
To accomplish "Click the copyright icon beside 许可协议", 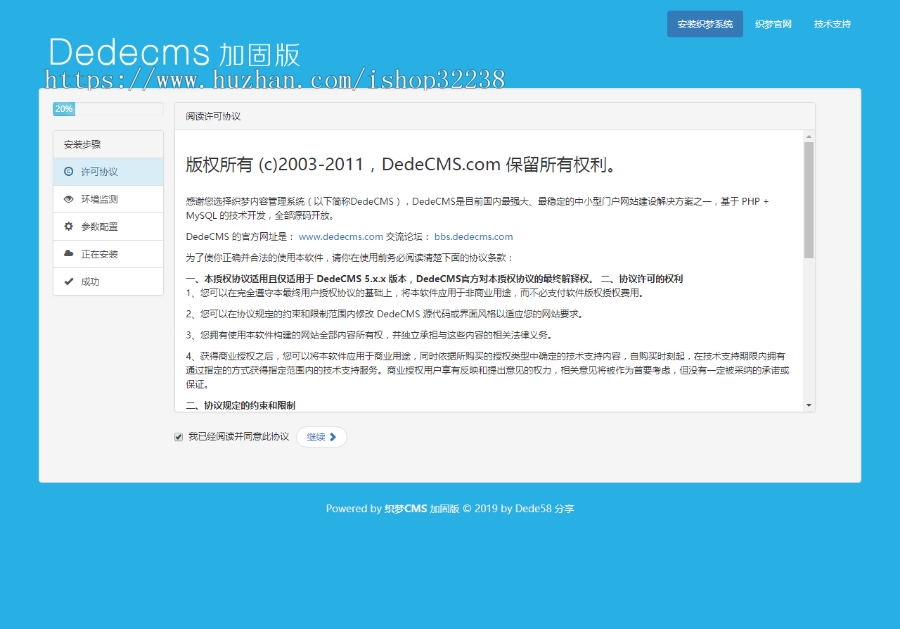I will 68,172.
